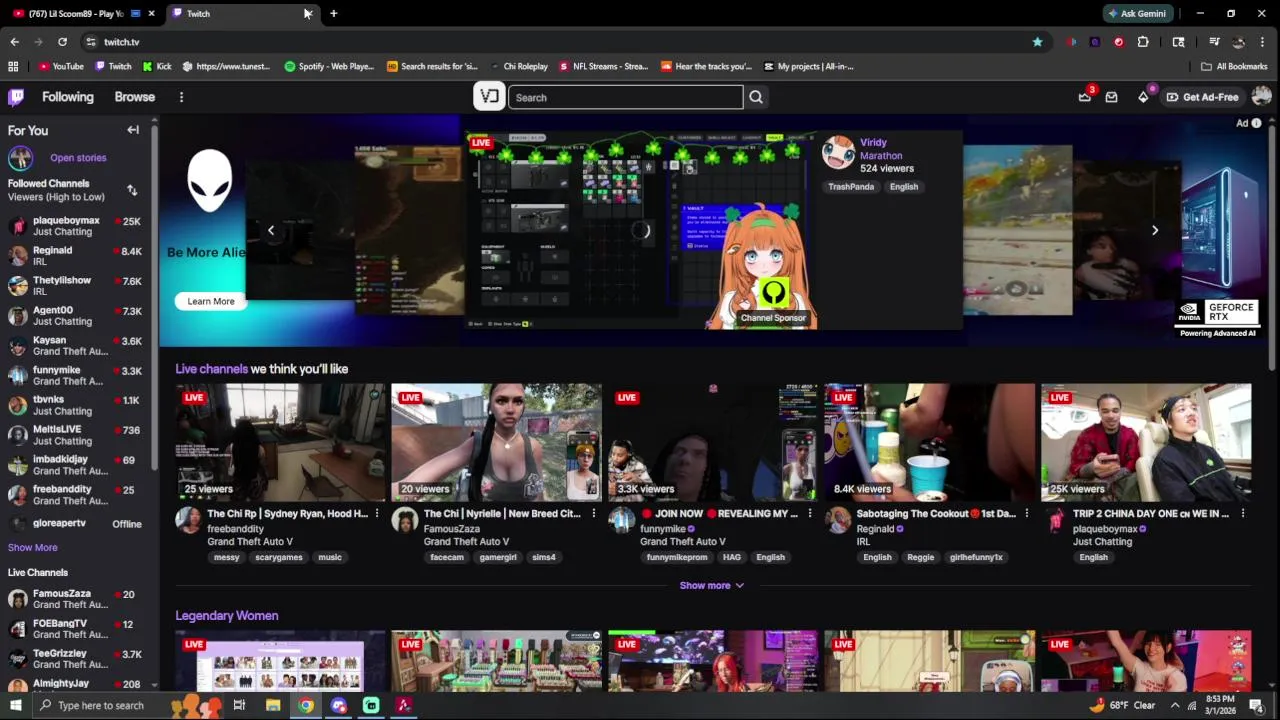Click the browser back arrow
The image size is (1280, 720).
(x=14, y=42)
